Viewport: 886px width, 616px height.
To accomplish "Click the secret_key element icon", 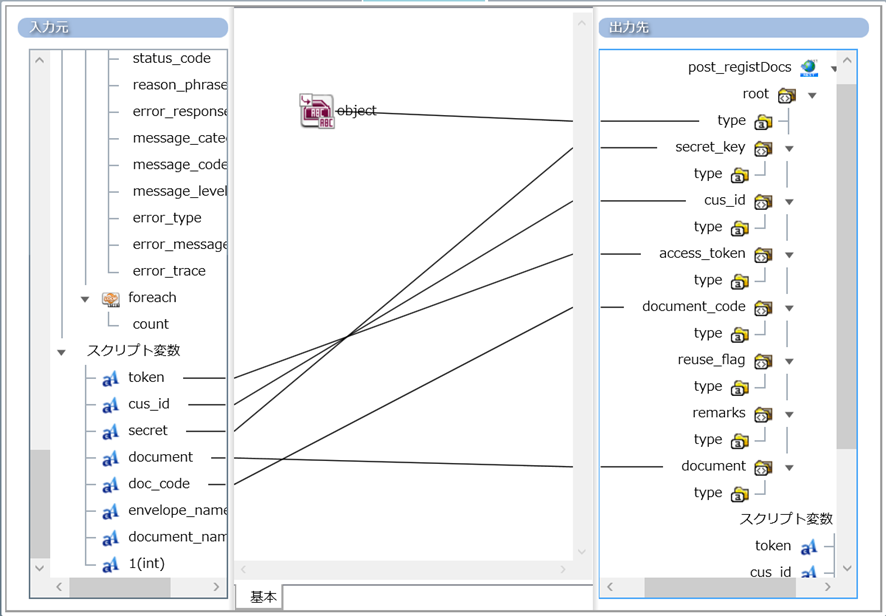I will click(x=763, y=148).
